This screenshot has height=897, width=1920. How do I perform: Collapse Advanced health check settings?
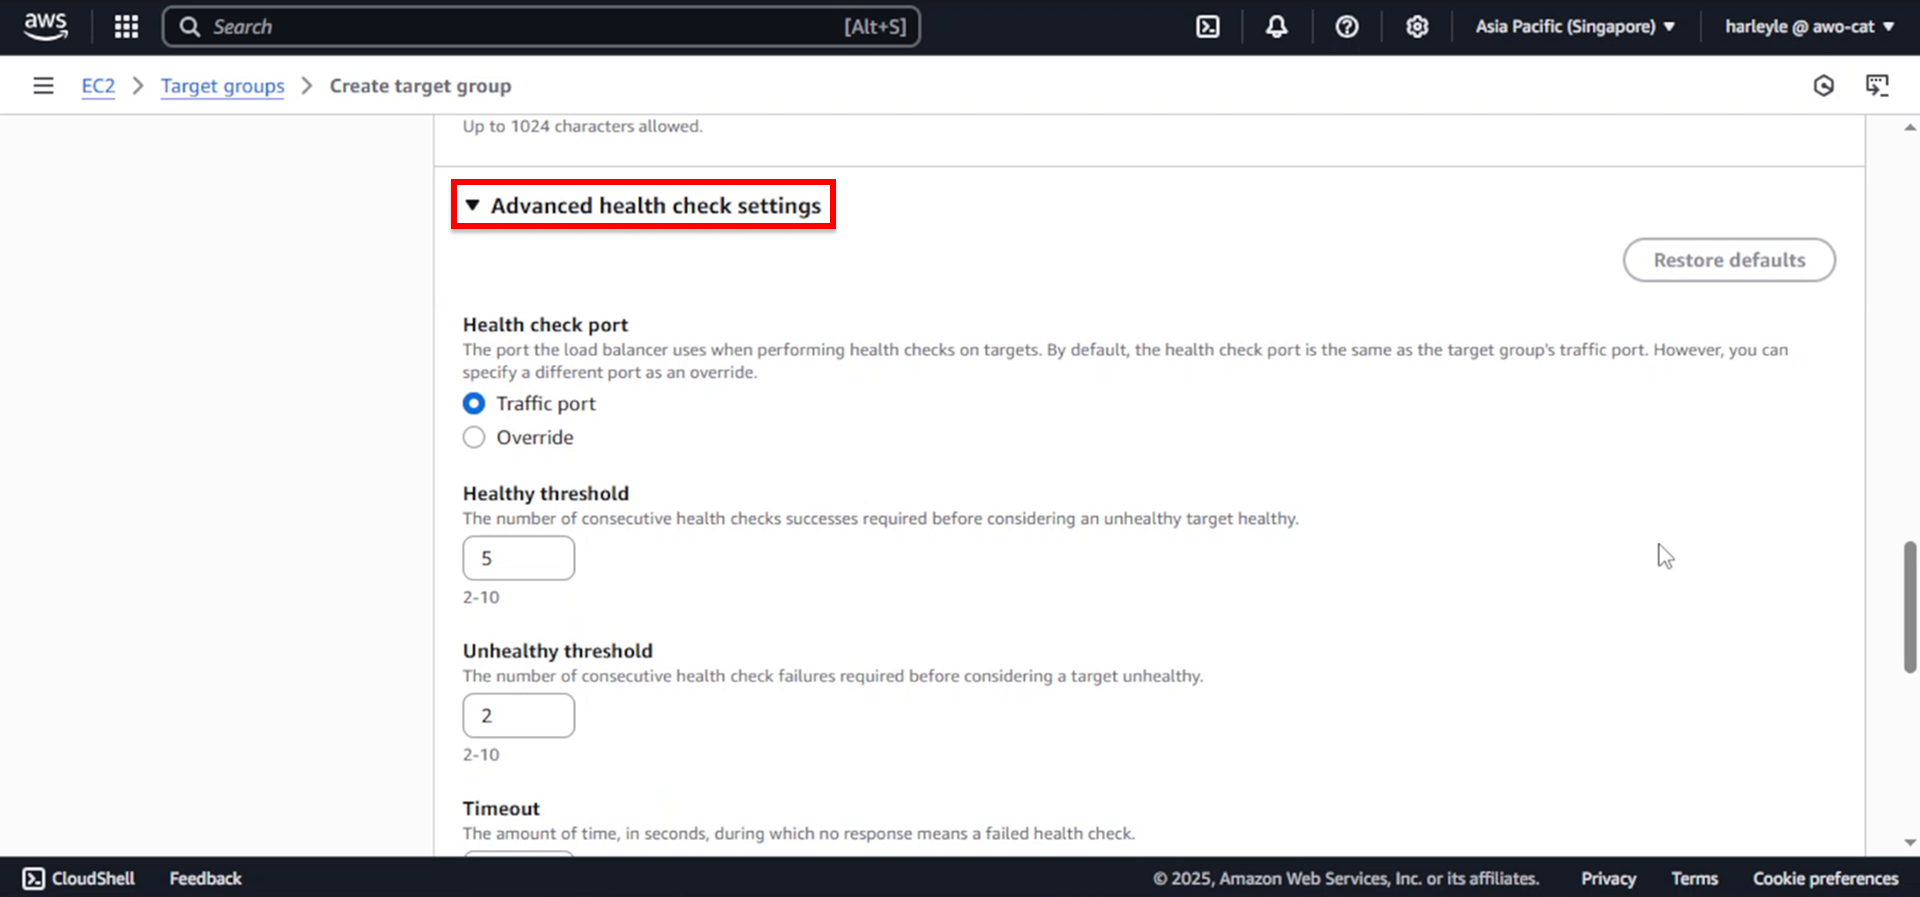pyautogui.click(x=643, y=205)
